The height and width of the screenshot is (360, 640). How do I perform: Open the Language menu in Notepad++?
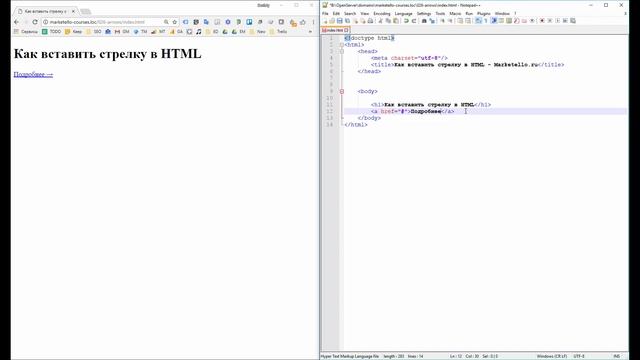(x=403, y=13)
